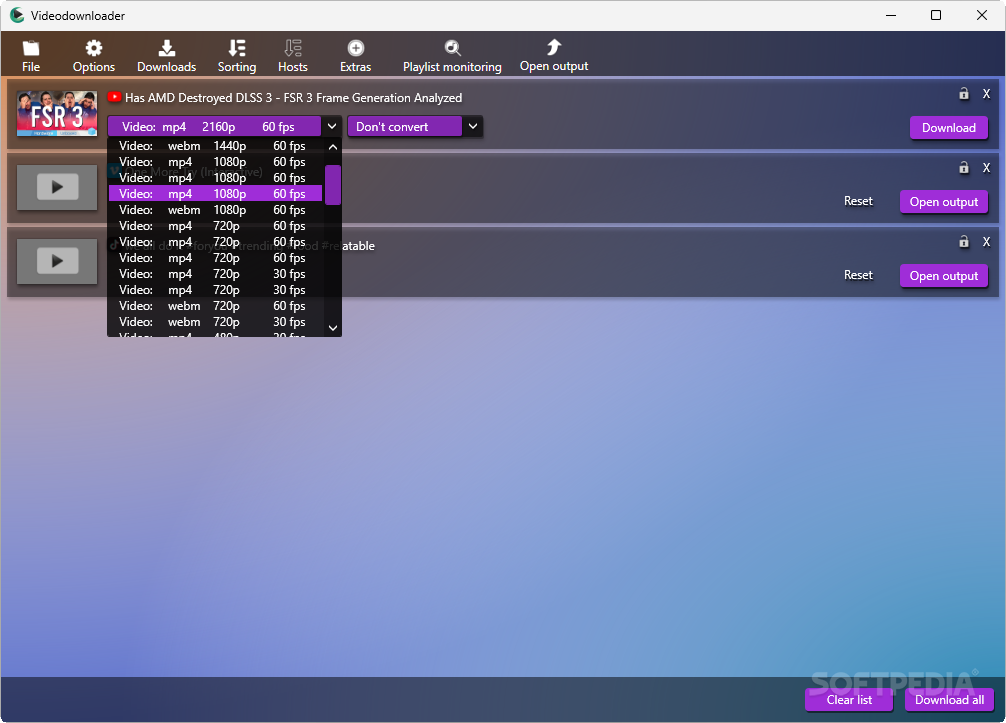
Task: Open the Downloads toolbar item
Action: 166,56
